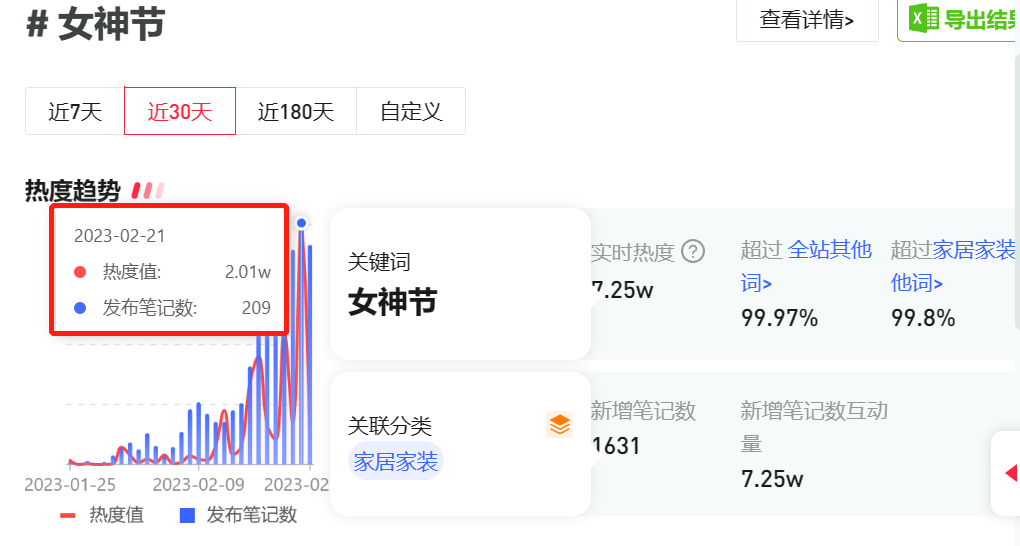Click the Excel icon on export button
Screen dimensions: 1020x546
point(924,18)
